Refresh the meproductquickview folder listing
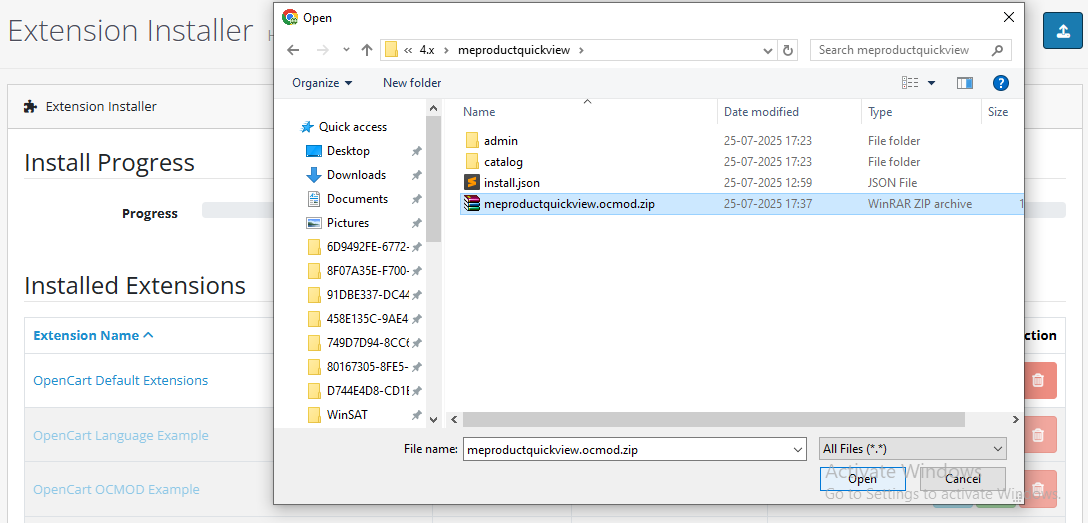 click(788, 50)
